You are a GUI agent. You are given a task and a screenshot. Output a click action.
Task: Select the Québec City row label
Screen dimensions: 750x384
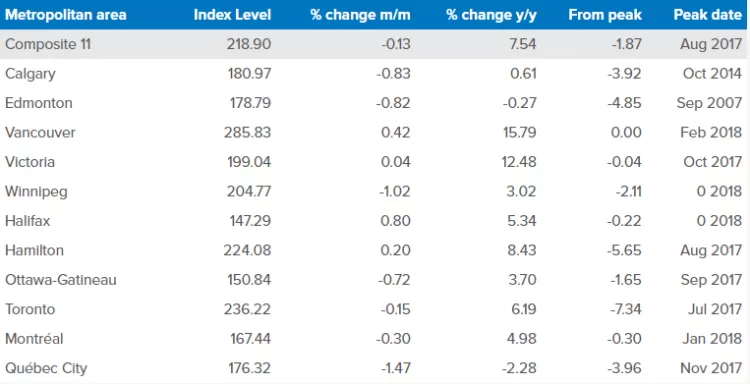click(x=46, y=369)
